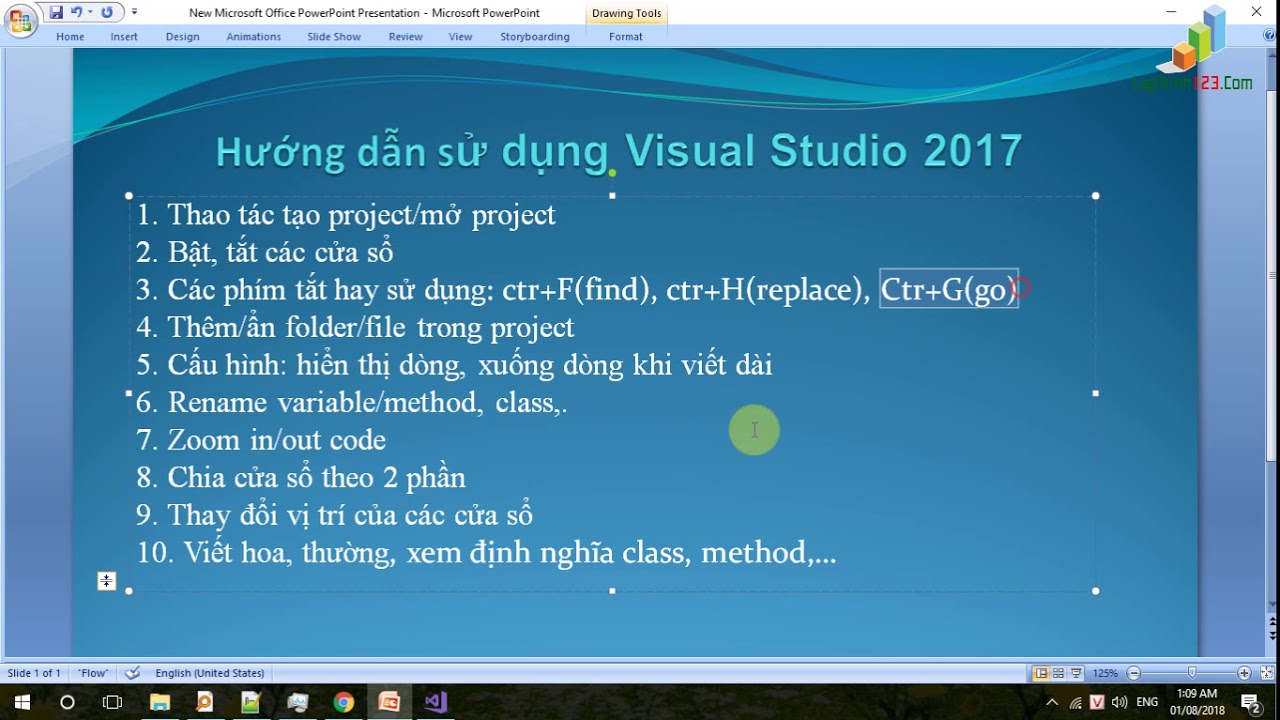Click the "Slide 1 of 1" status indicator
This screenshot has width=1280, height=720.
(x=34, y=673)
